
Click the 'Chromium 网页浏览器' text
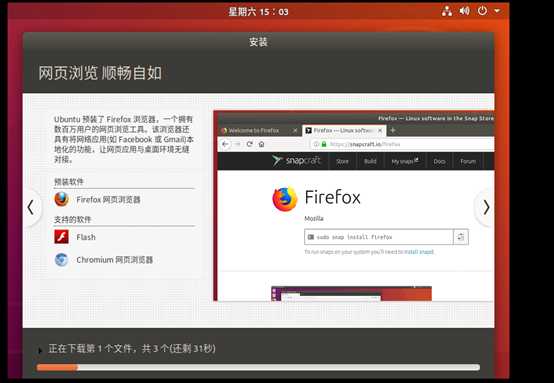pyautogui.click(x=114, y=260)
